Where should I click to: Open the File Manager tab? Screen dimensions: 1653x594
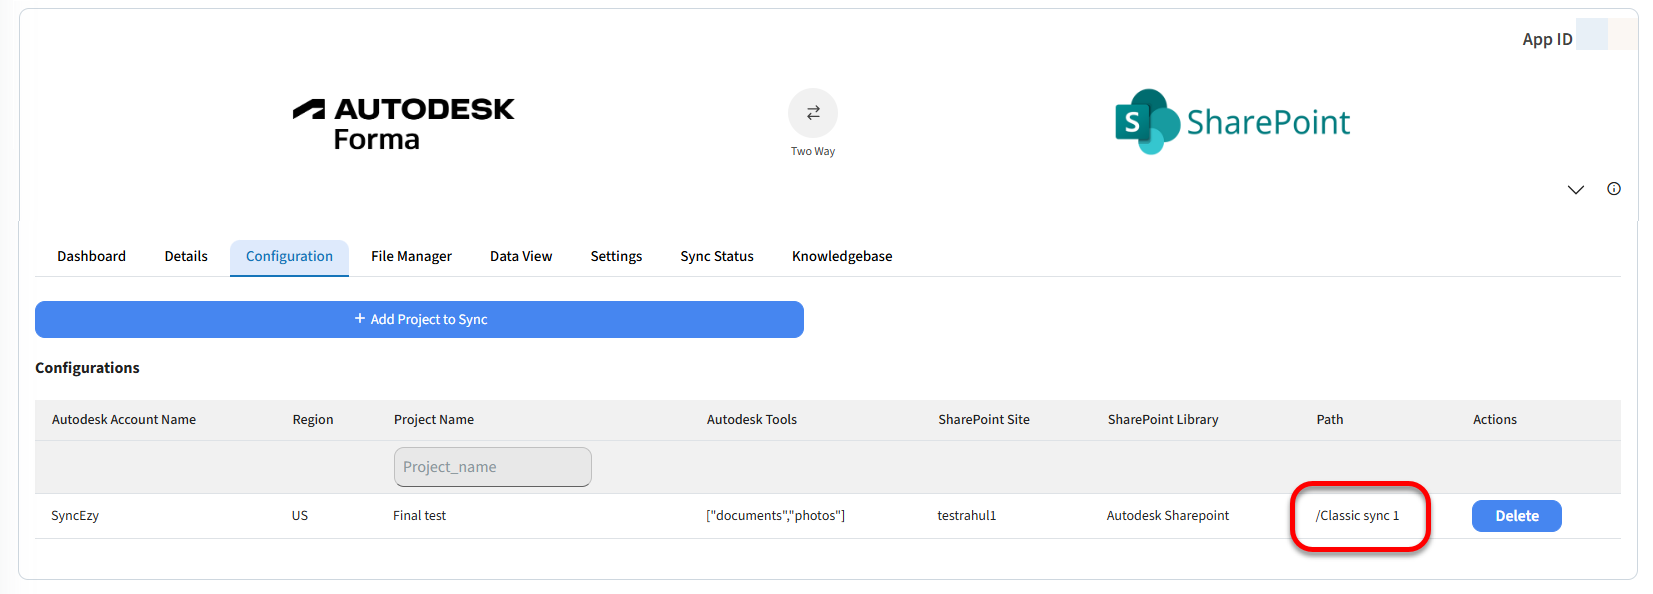(x=411, y=257)
